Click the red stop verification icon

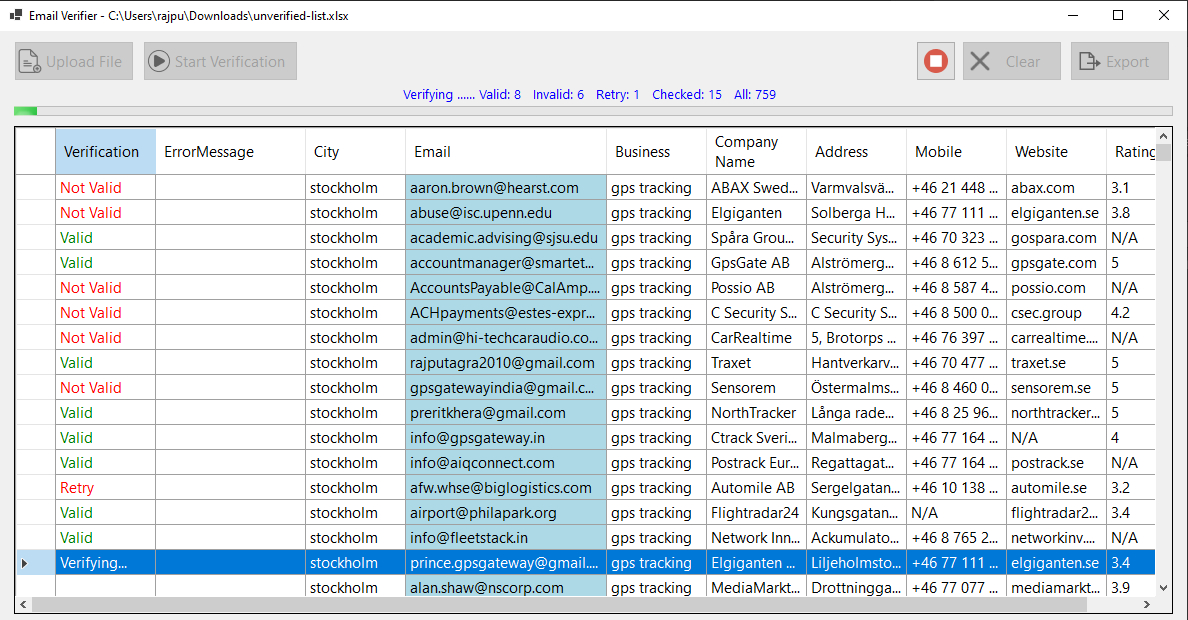point(936,61)
